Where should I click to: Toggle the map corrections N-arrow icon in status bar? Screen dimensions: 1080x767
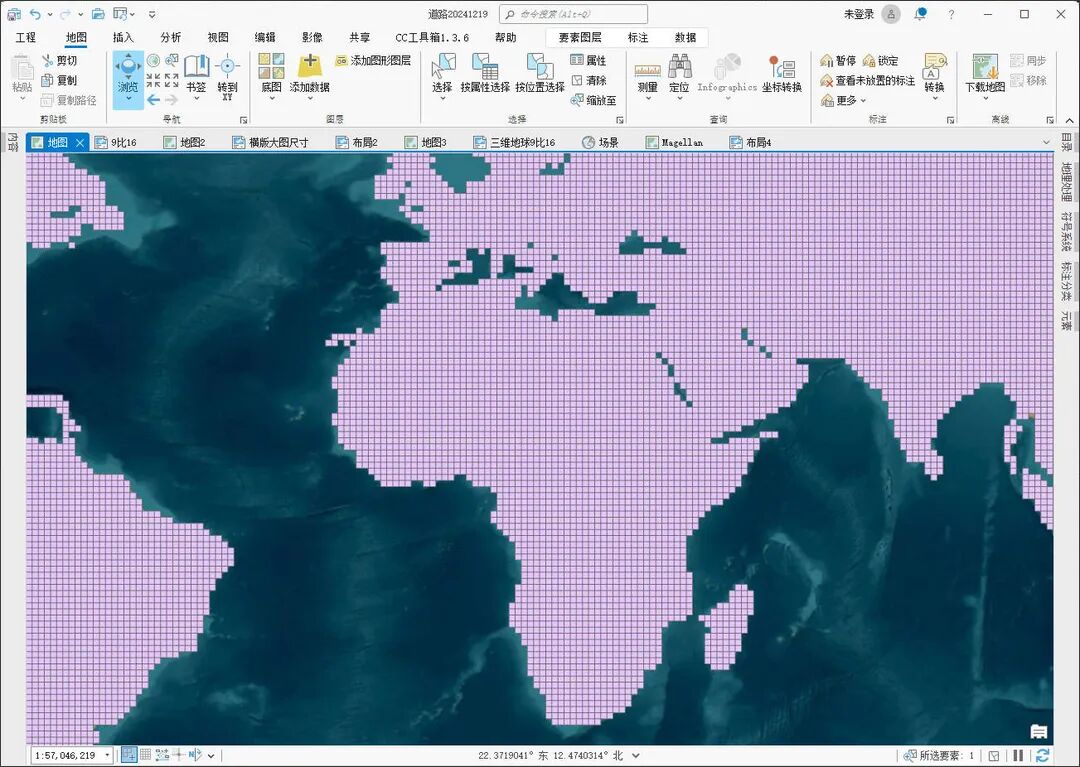pyautogui.click(x=195, y=755)
